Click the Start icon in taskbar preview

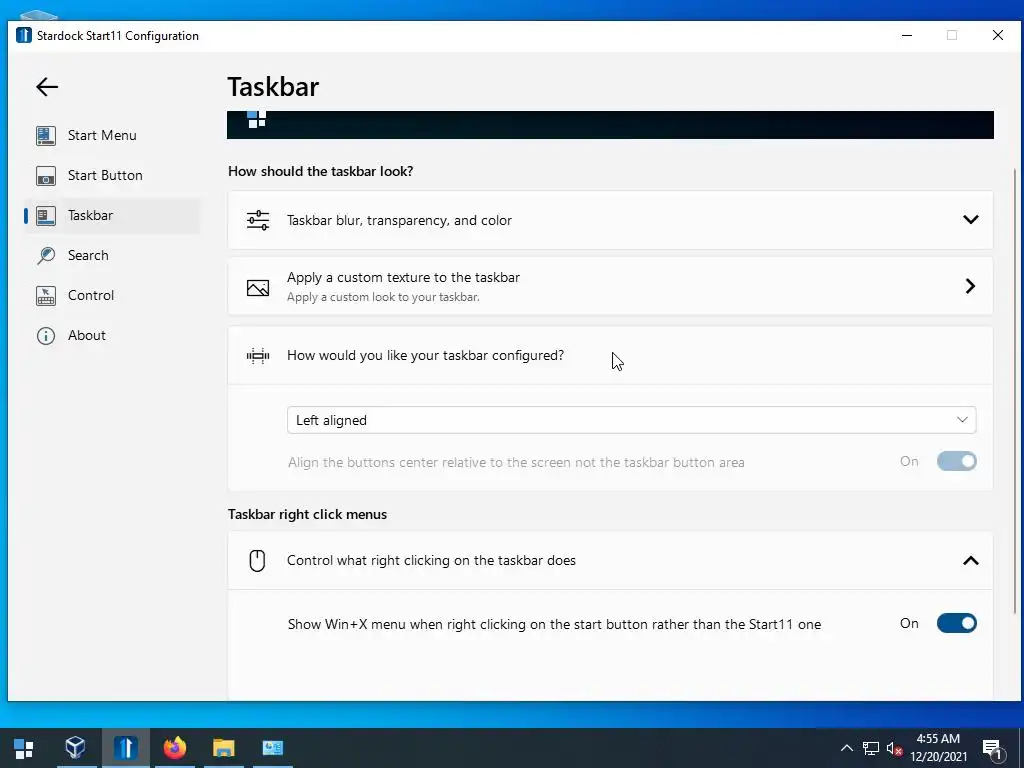tap(257, 120)
